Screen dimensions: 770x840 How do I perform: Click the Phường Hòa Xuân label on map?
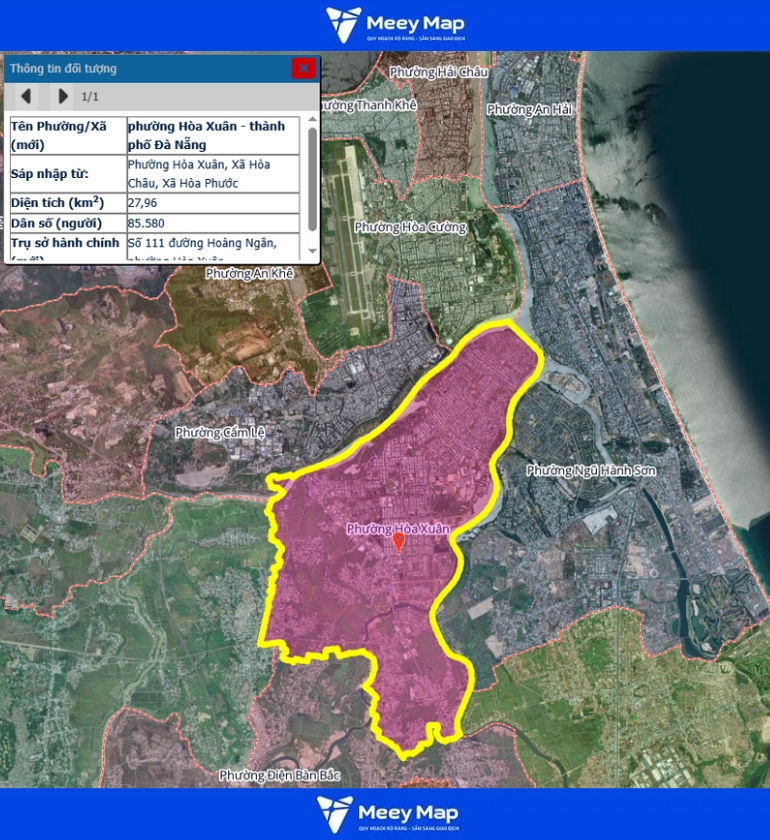pyautogui.click(x=398, y=527)
